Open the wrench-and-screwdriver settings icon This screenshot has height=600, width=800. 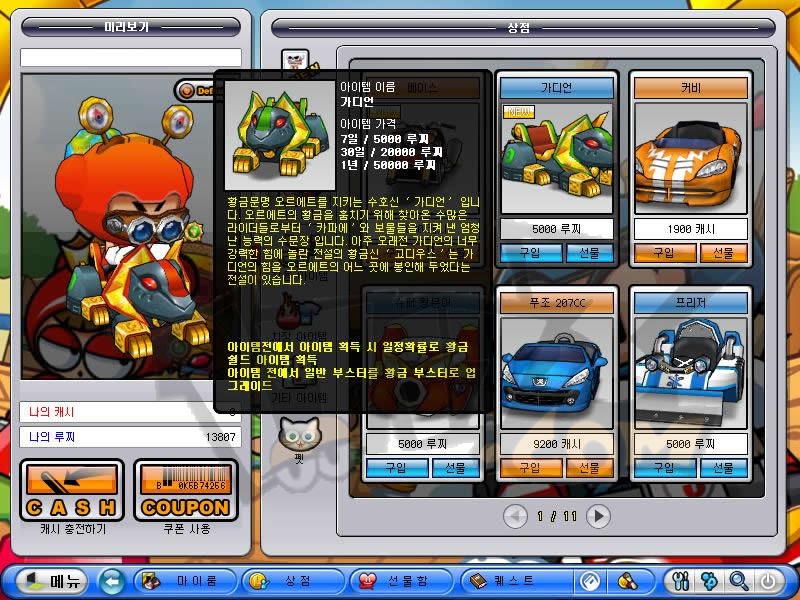tap(681, 581)
